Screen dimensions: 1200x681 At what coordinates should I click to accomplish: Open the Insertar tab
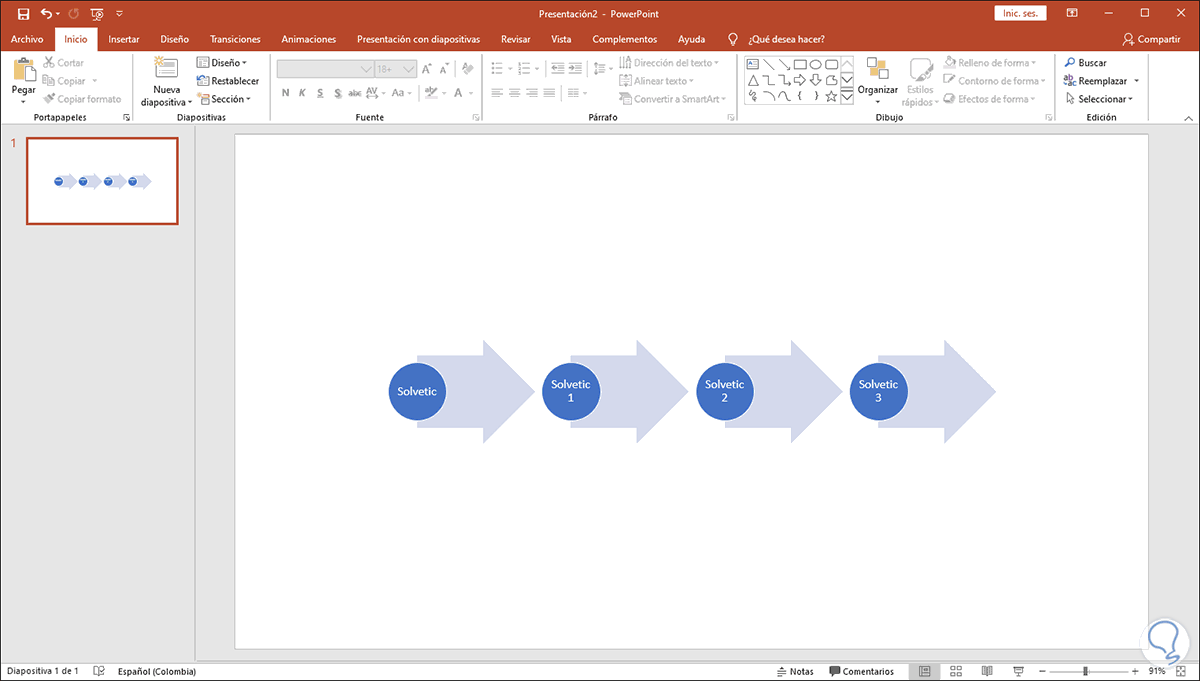(124, 39)
